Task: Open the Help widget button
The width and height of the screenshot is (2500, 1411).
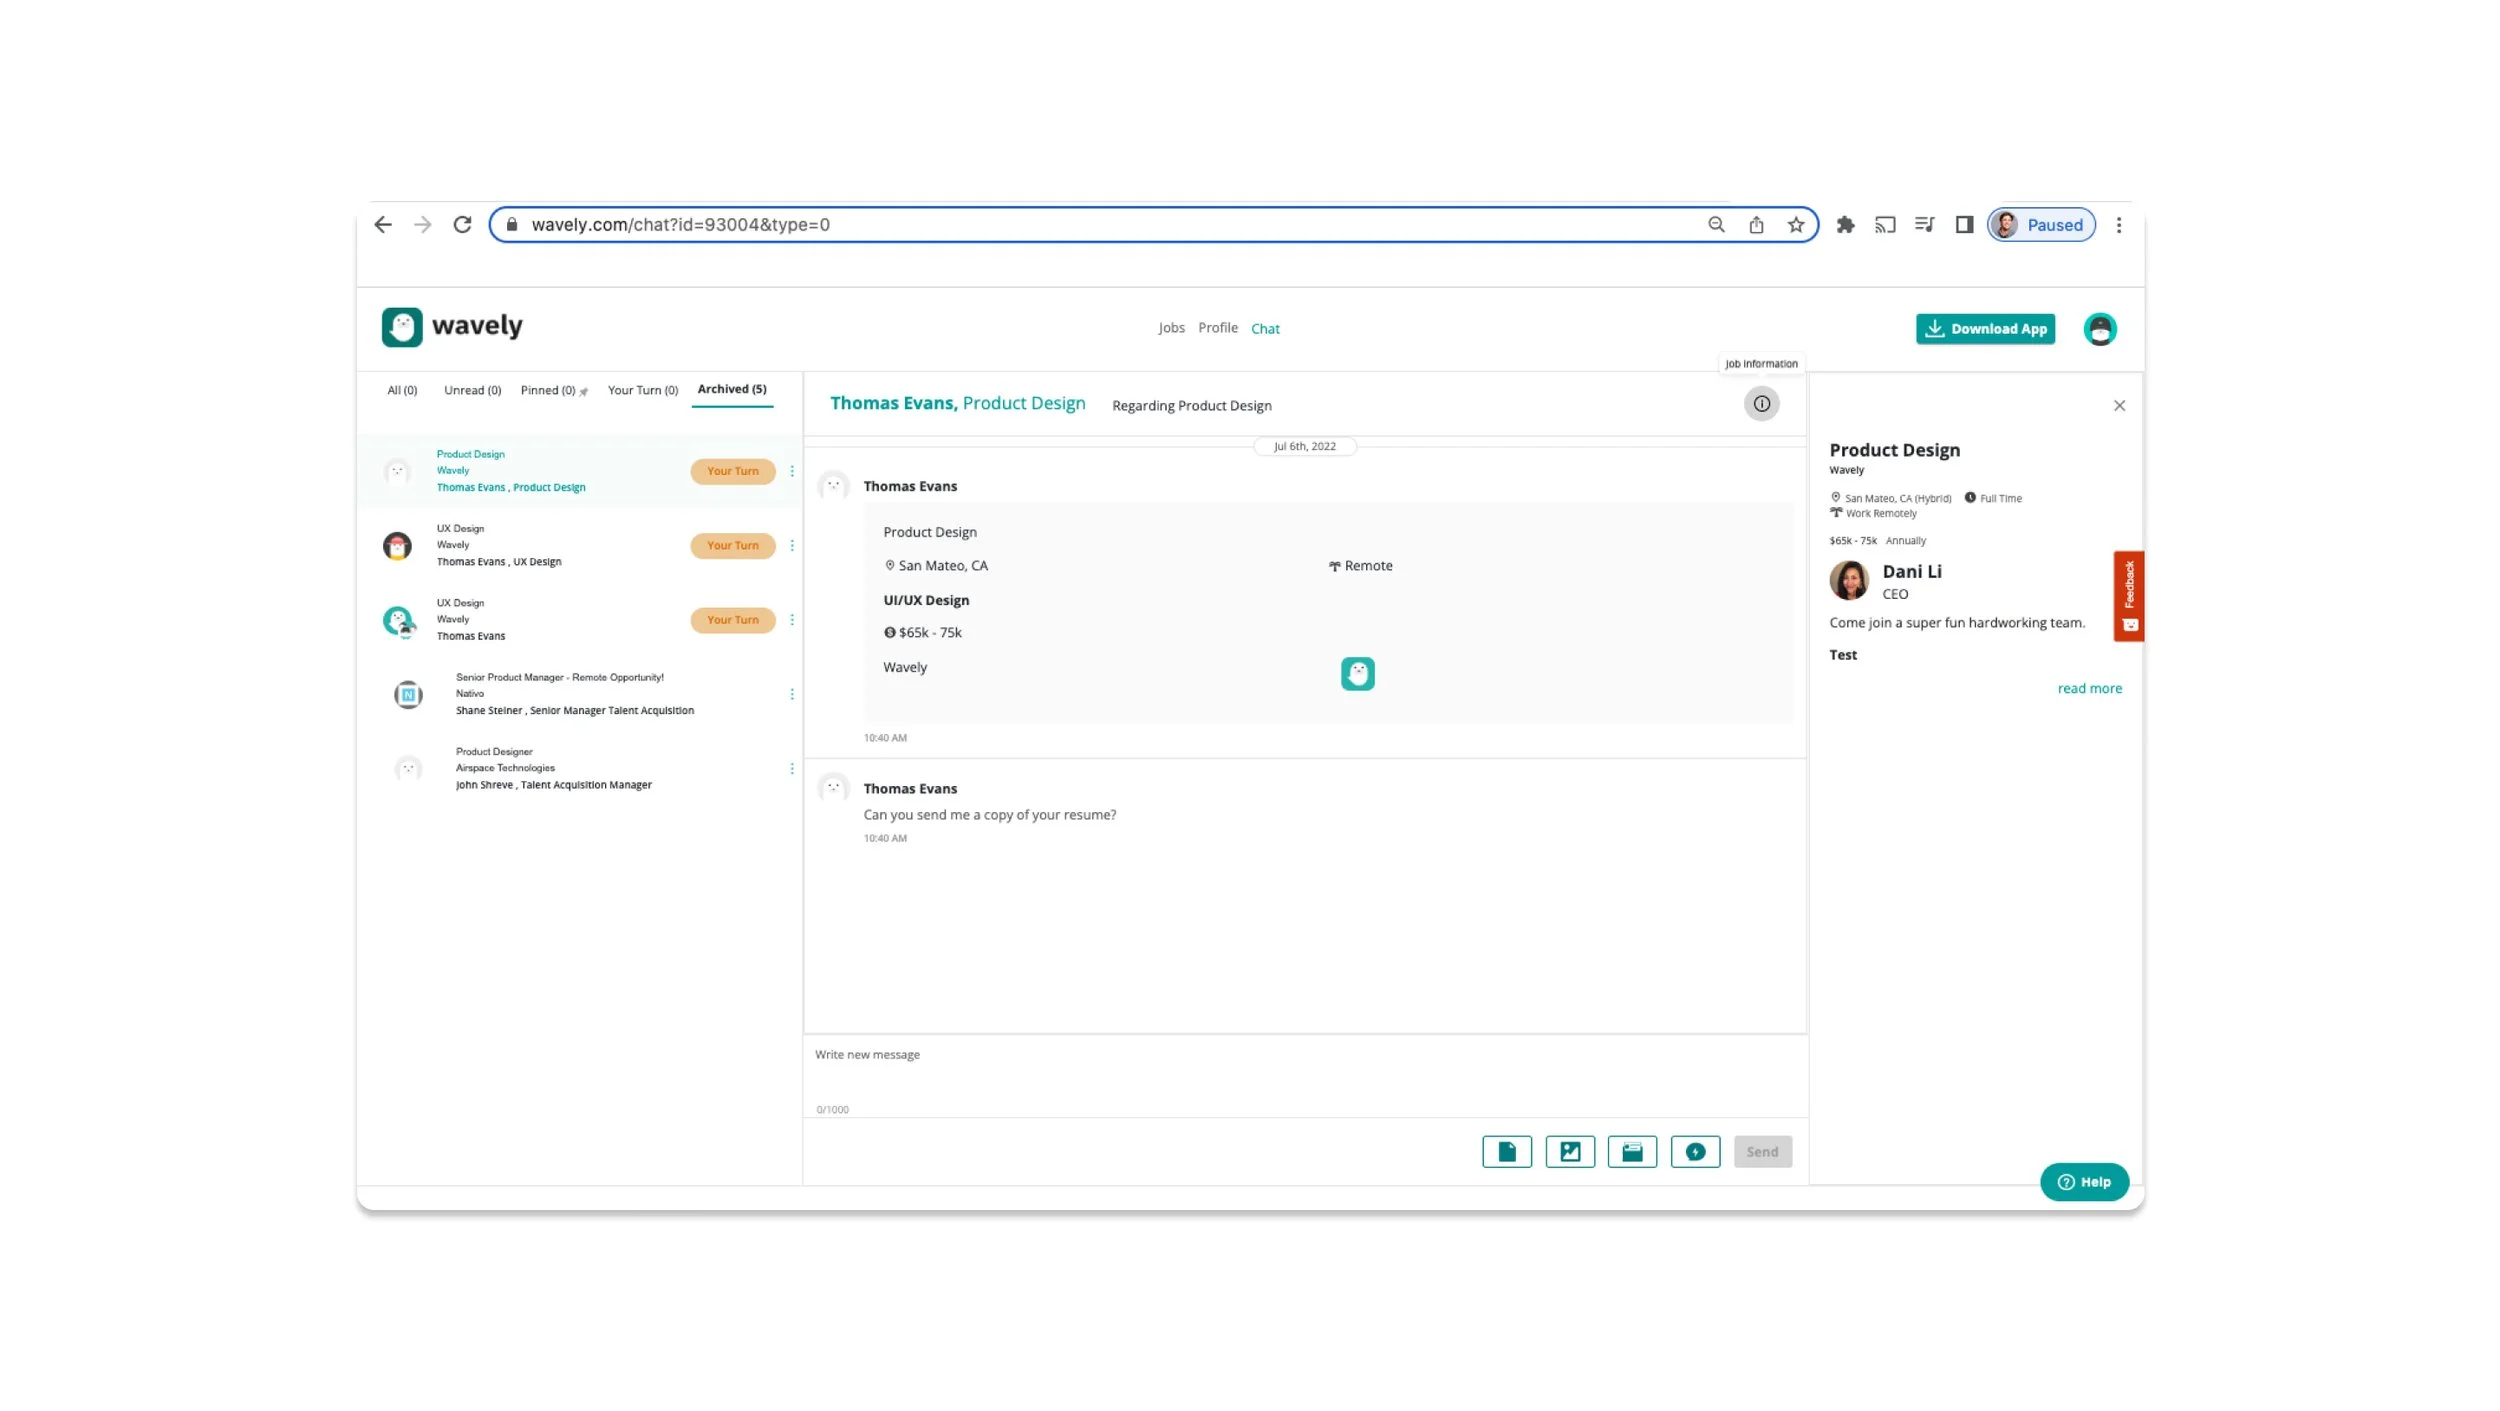Action: point(2084,1182)
